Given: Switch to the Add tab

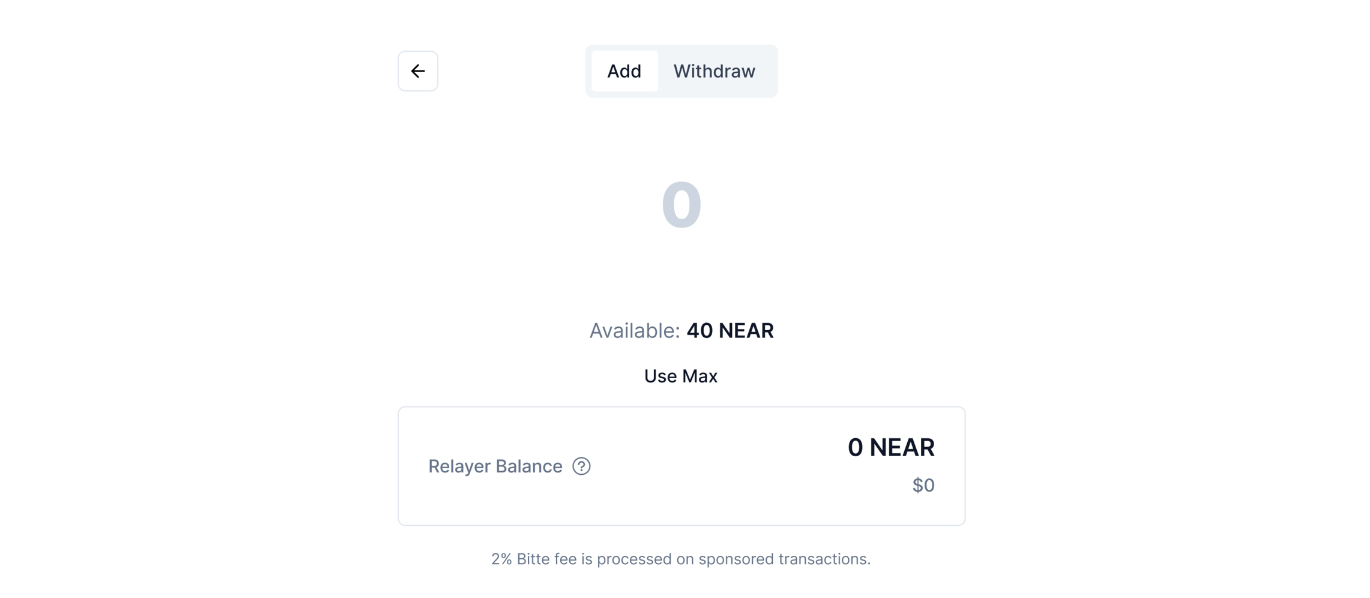Looking at the screenshot, I should (x=624, y=71).
